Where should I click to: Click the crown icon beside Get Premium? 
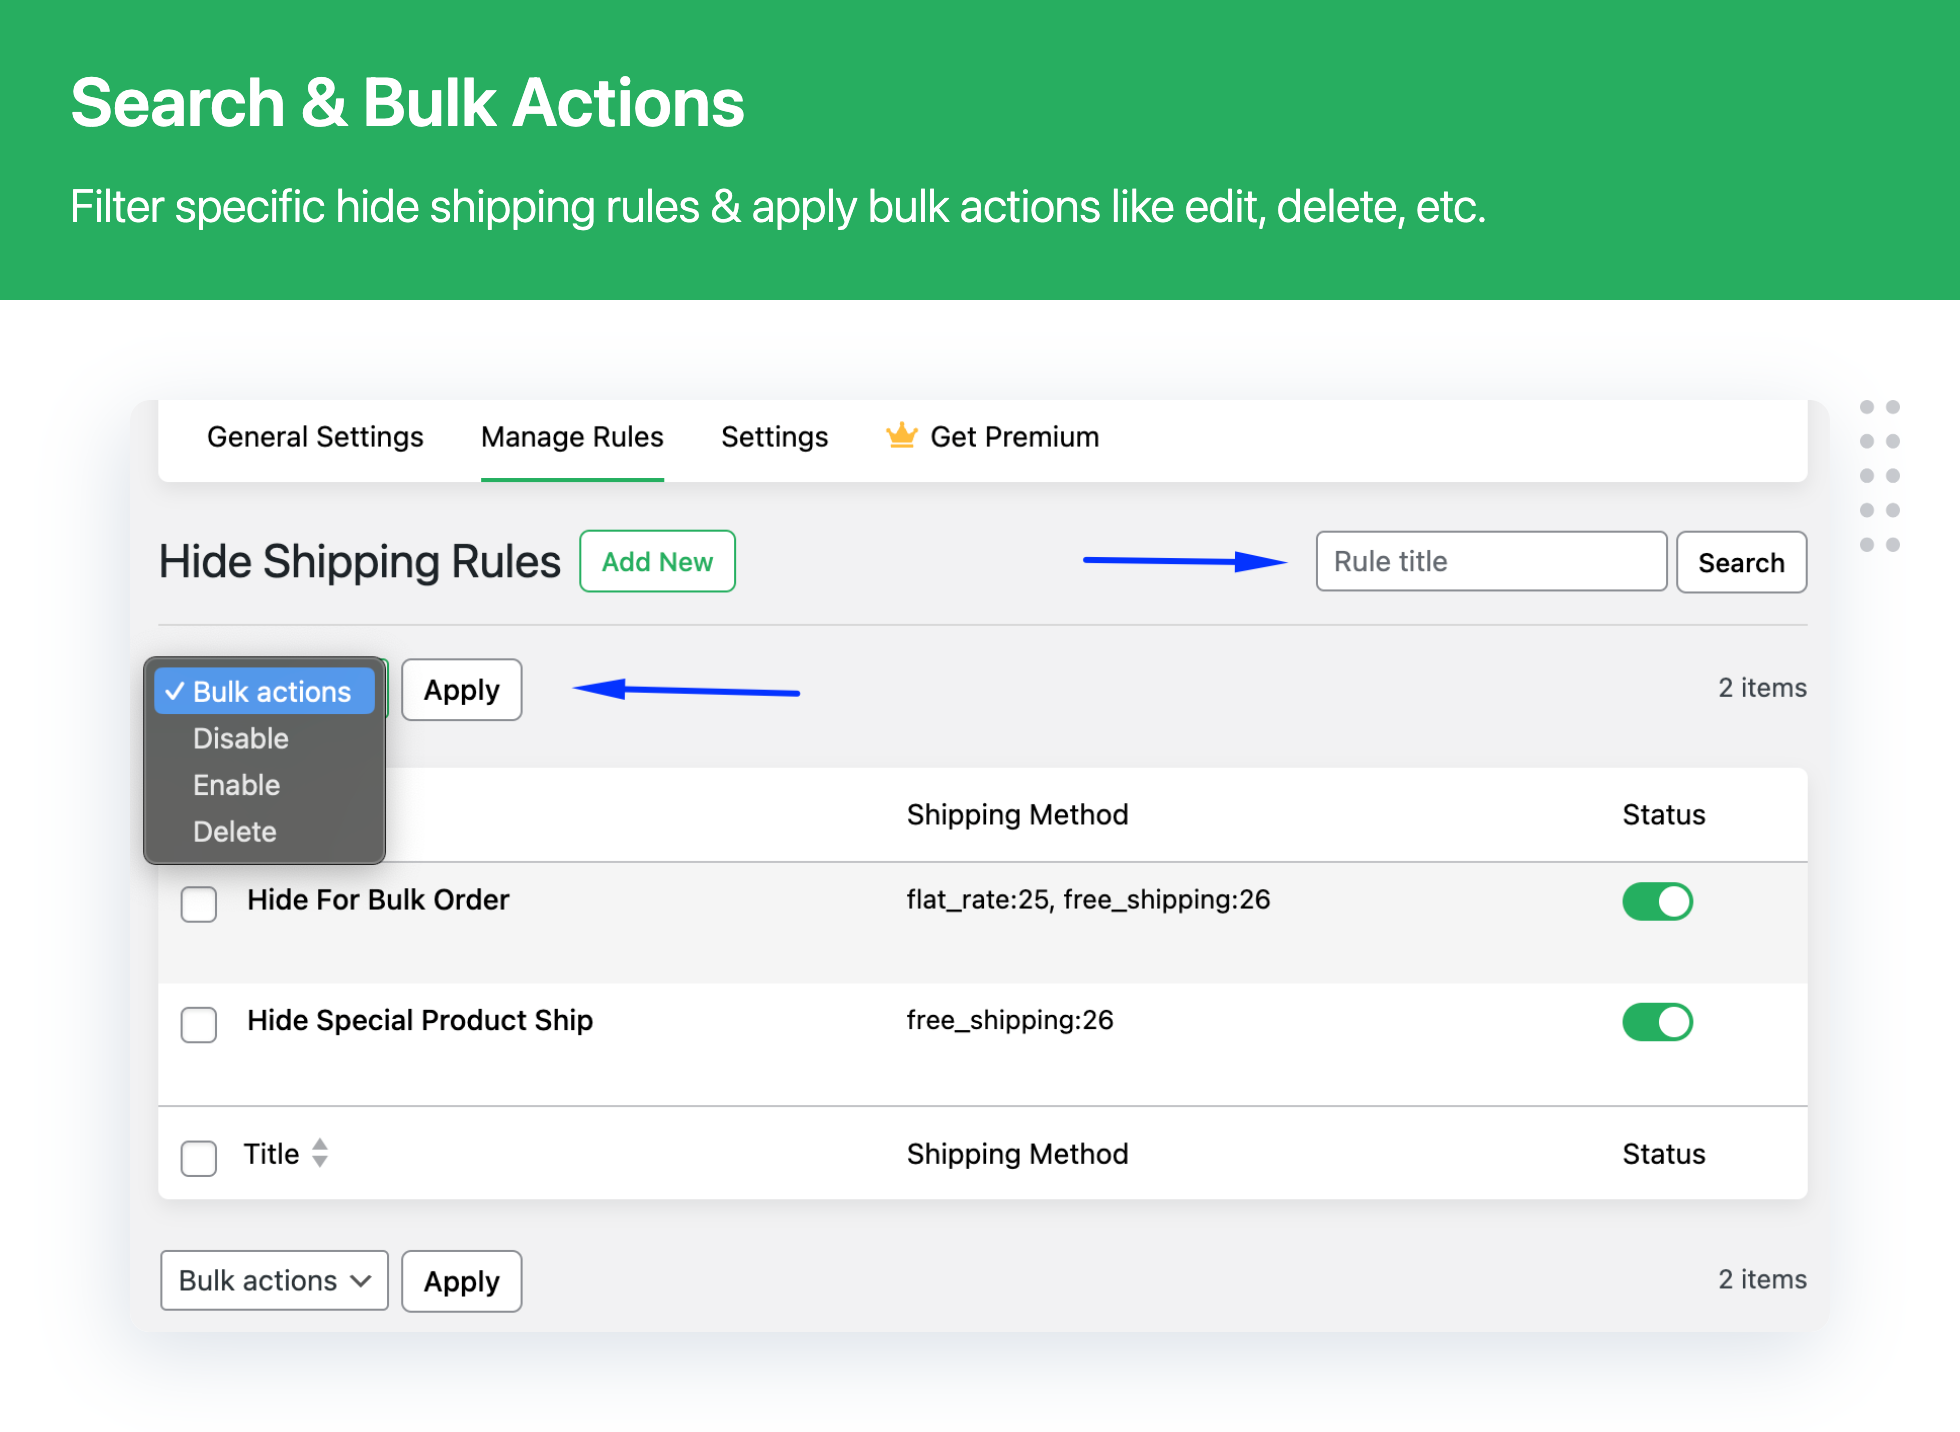901,436
